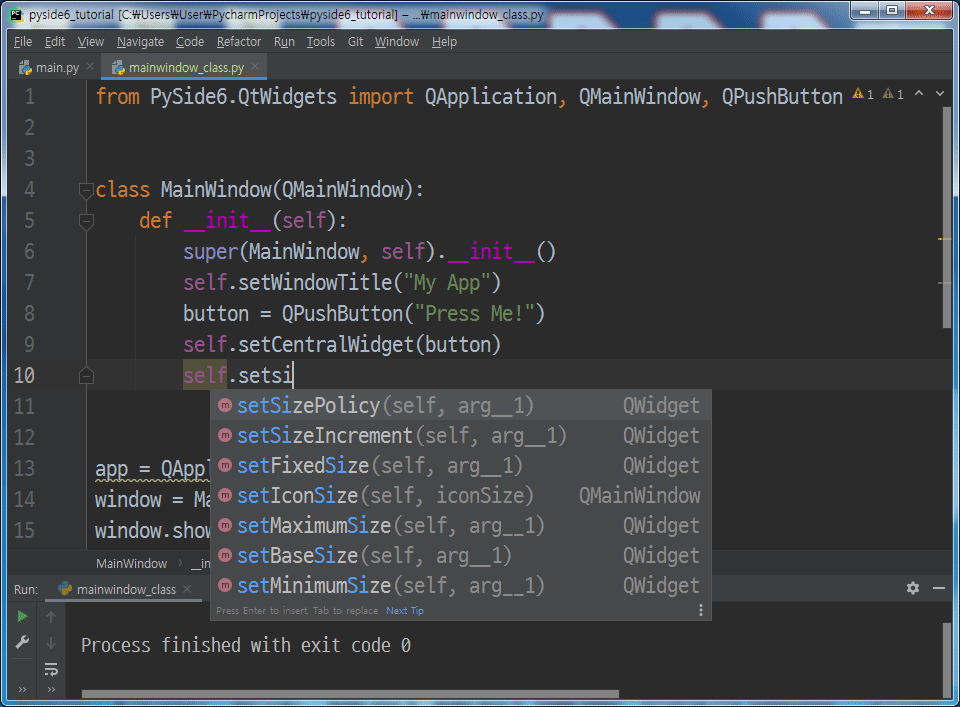Image resolution: width=960 pixels, height=707 pixels.
Task: Choose setSizeIncrement completion suggestion
Action: pyautogui.click(x=460, y=435)
